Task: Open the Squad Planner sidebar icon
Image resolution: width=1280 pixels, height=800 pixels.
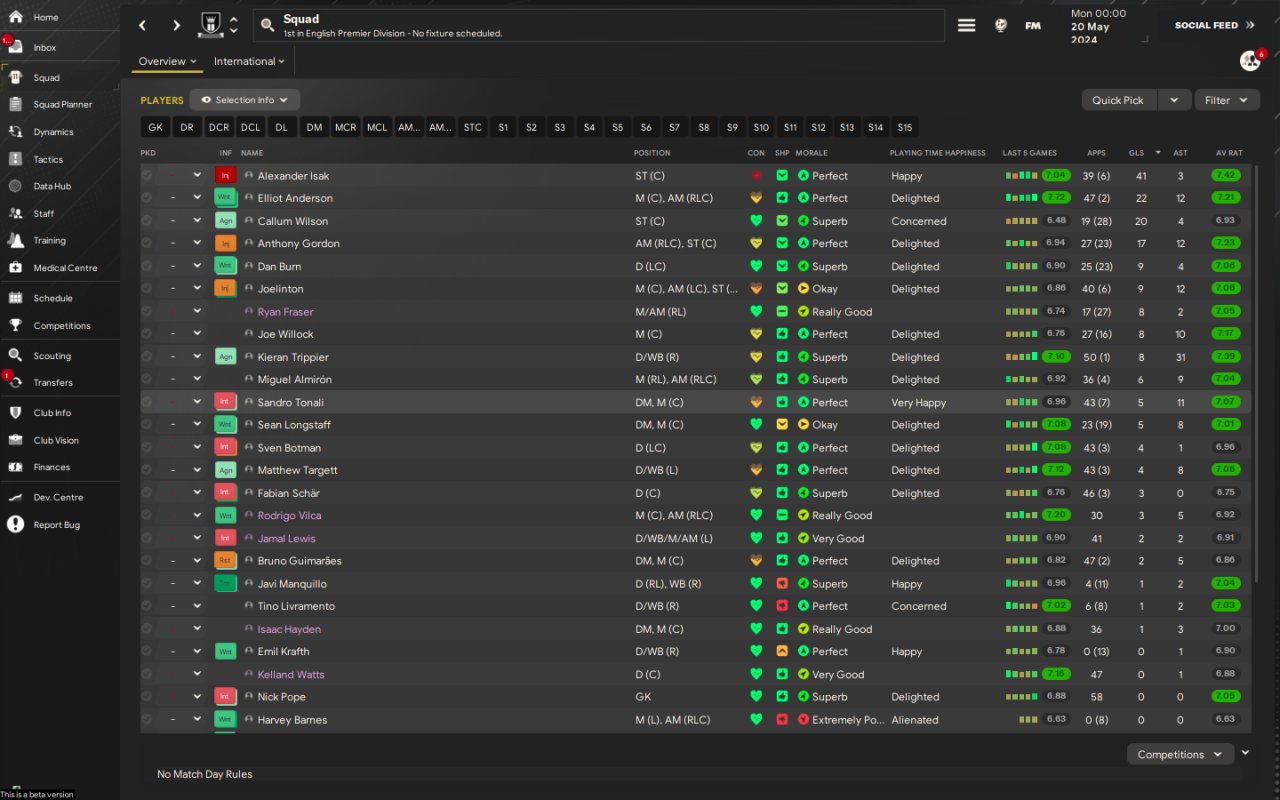Action: click(x=15, y=104)
